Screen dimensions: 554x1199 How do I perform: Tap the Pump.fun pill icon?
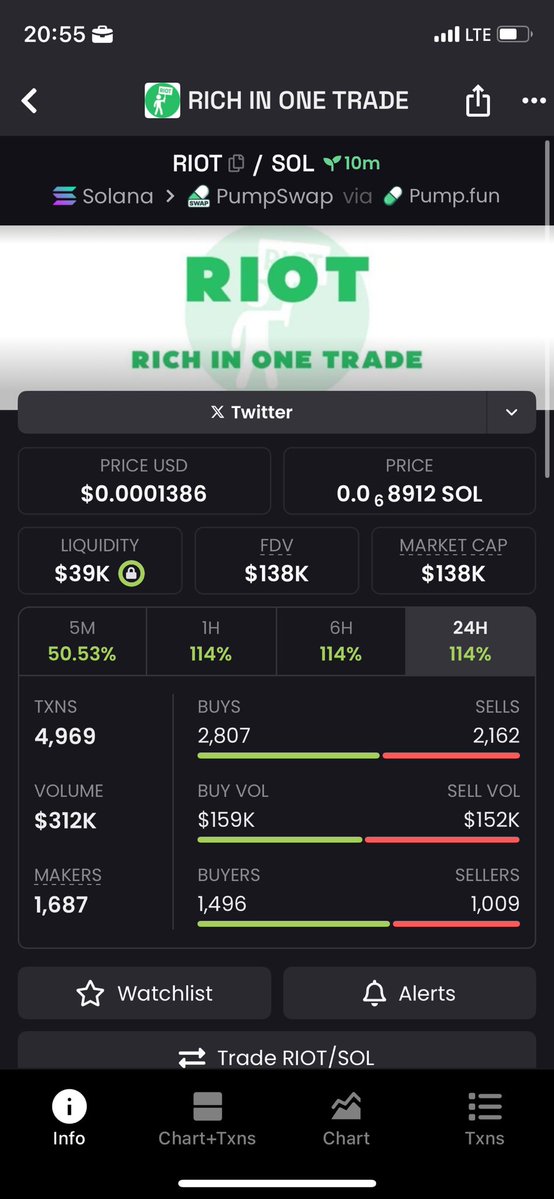coord(393,197)
